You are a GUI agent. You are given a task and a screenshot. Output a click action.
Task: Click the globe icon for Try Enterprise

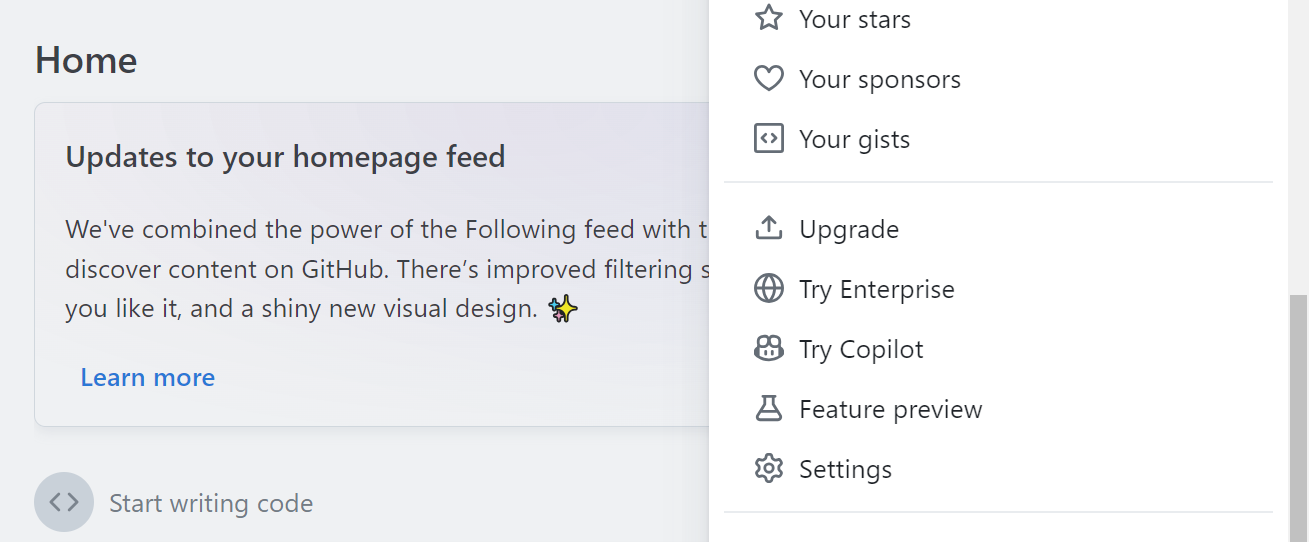pos(768,289)
